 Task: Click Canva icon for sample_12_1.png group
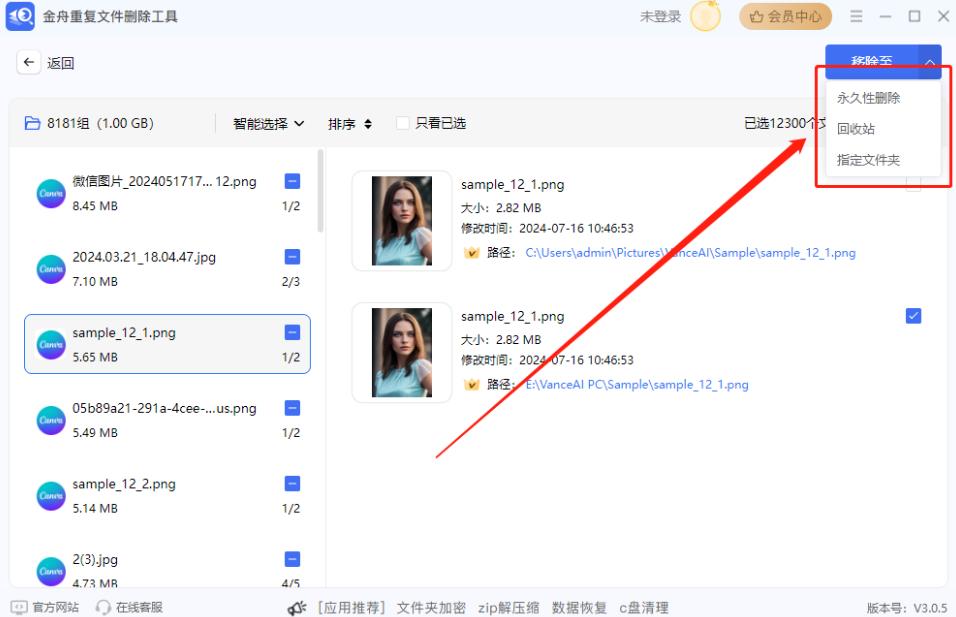[x=51, y=344]
